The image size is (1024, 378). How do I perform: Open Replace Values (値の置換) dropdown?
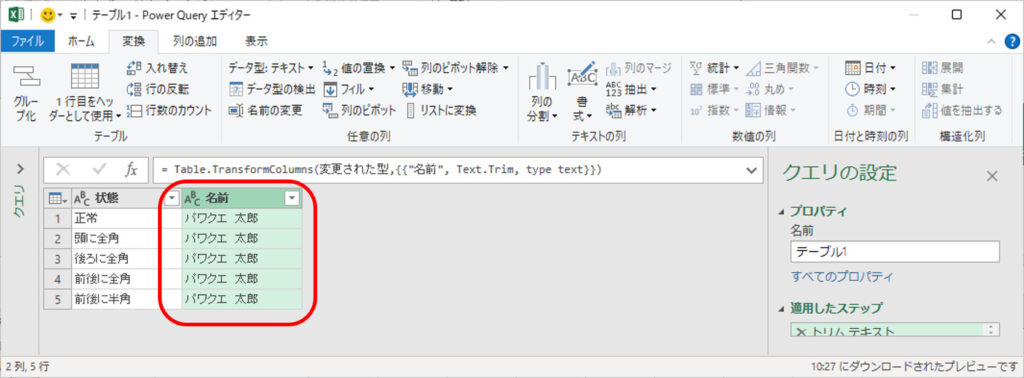359,67
